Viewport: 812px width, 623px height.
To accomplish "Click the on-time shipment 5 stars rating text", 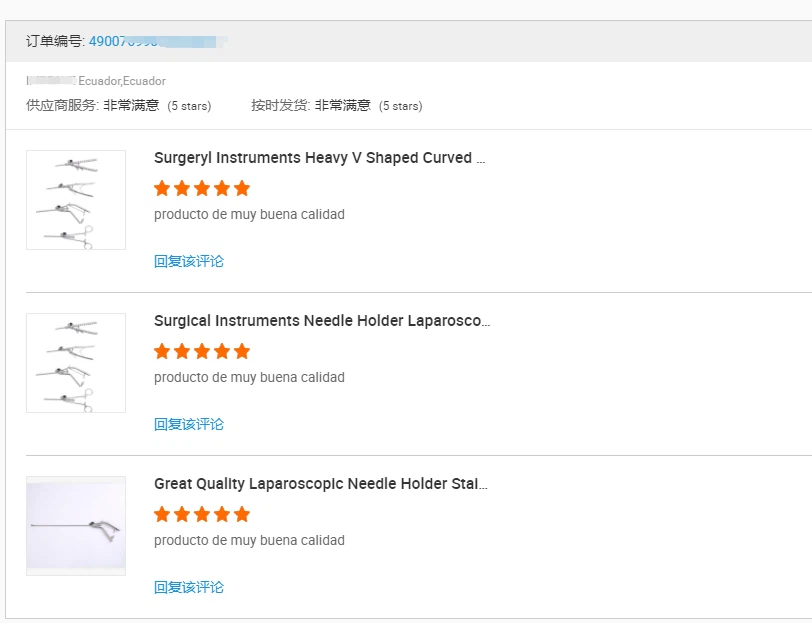I will 400,106.
